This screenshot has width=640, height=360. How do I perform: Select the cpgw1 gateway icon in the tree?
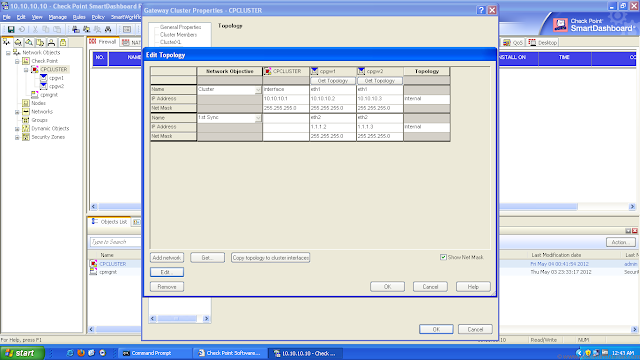click(44, 78)
